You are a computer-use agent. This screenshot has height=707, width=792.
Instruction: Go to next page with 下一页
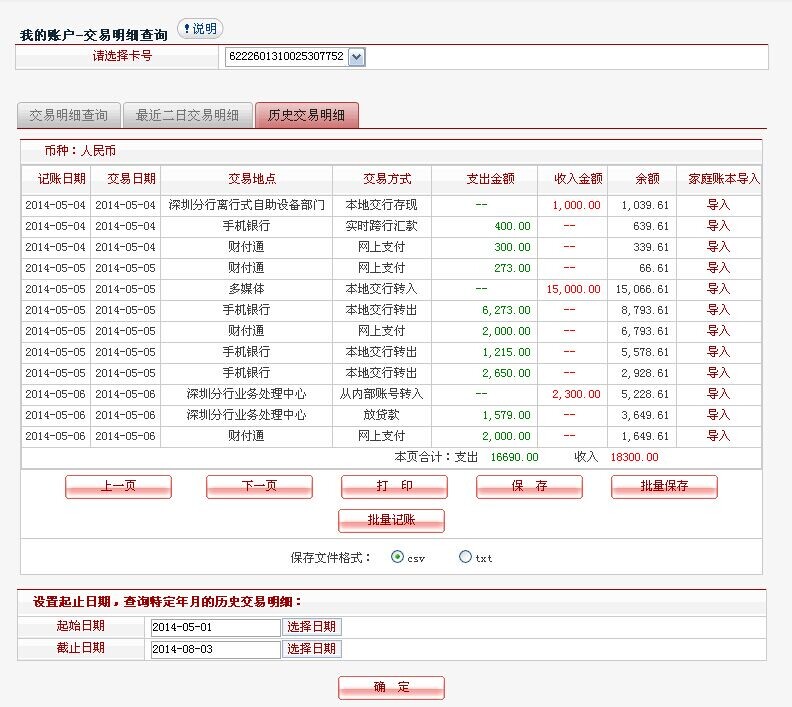(x=259, y=487)
